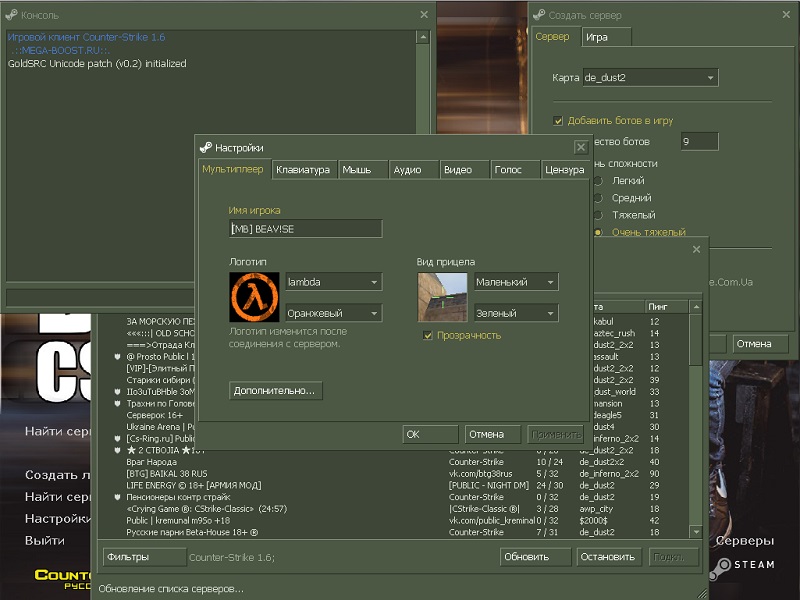The height and width of the screenshot is (600, 800).
Task: Switch to the Цензура tab
Action: (564, 170)
